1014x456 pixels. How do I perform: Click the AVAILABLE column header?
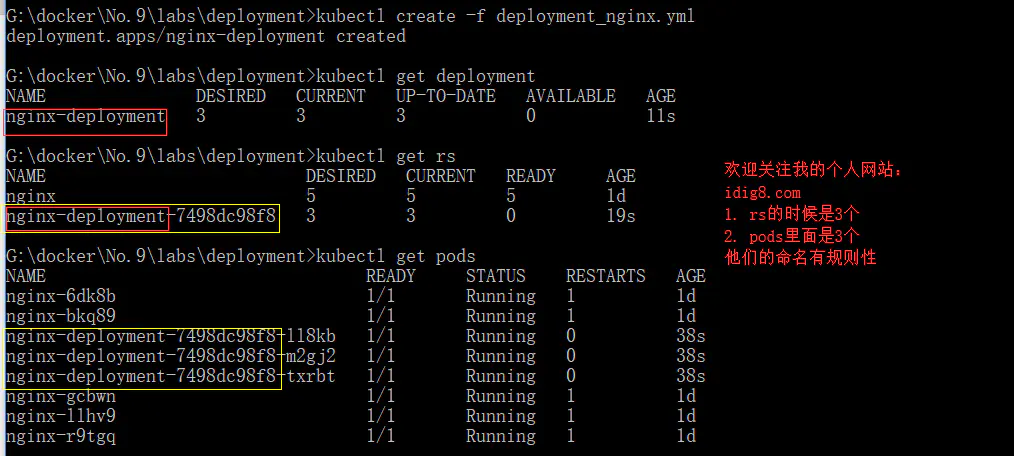click(x=570, y=96)
